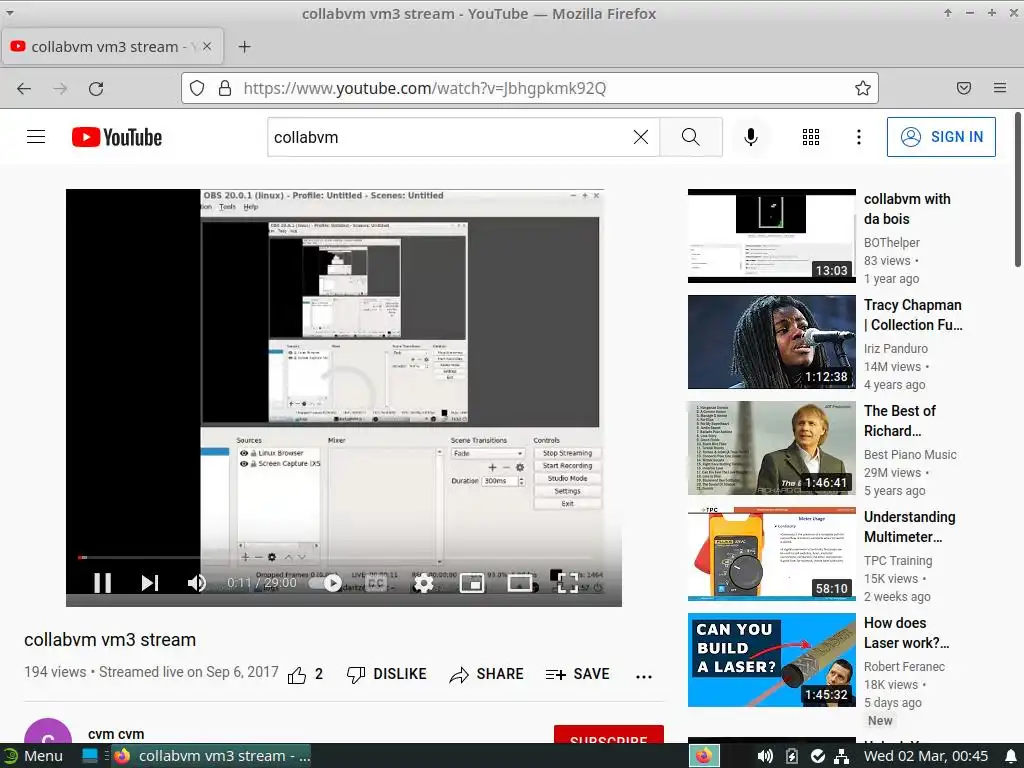Screen dimensions: 1024x768
Task: Open more actions below the video
Action: [x=644, y=676]
